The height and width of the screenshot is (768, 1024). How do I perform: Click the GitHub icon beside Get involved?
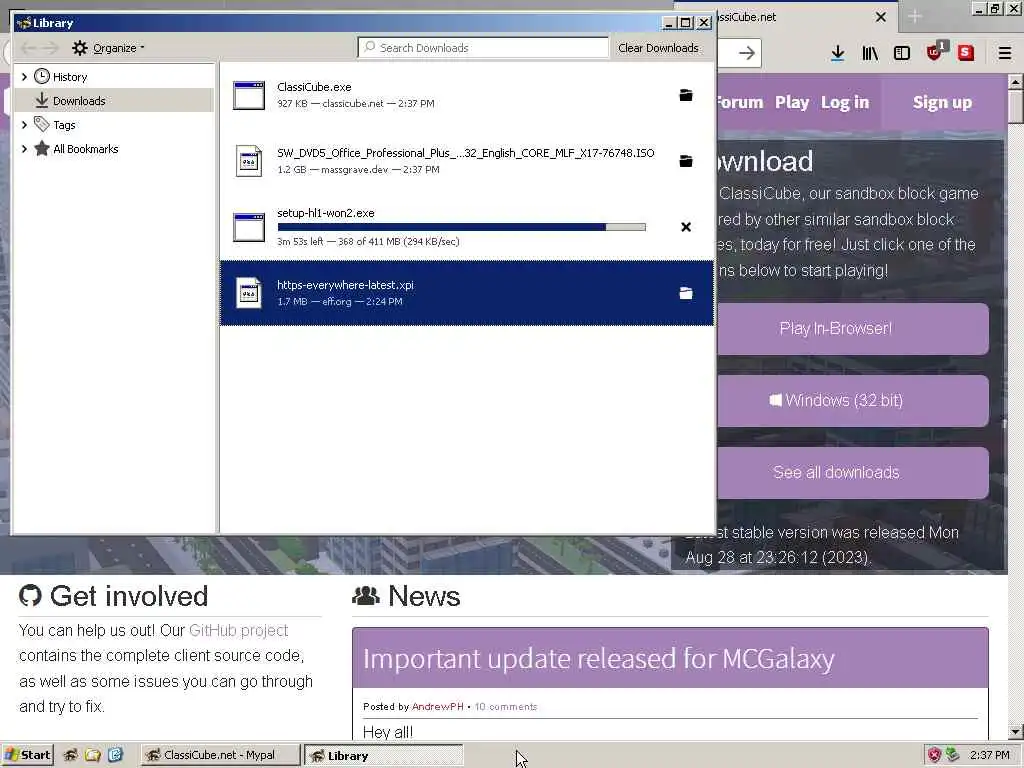pyautogui.click(x=30, y=596)
